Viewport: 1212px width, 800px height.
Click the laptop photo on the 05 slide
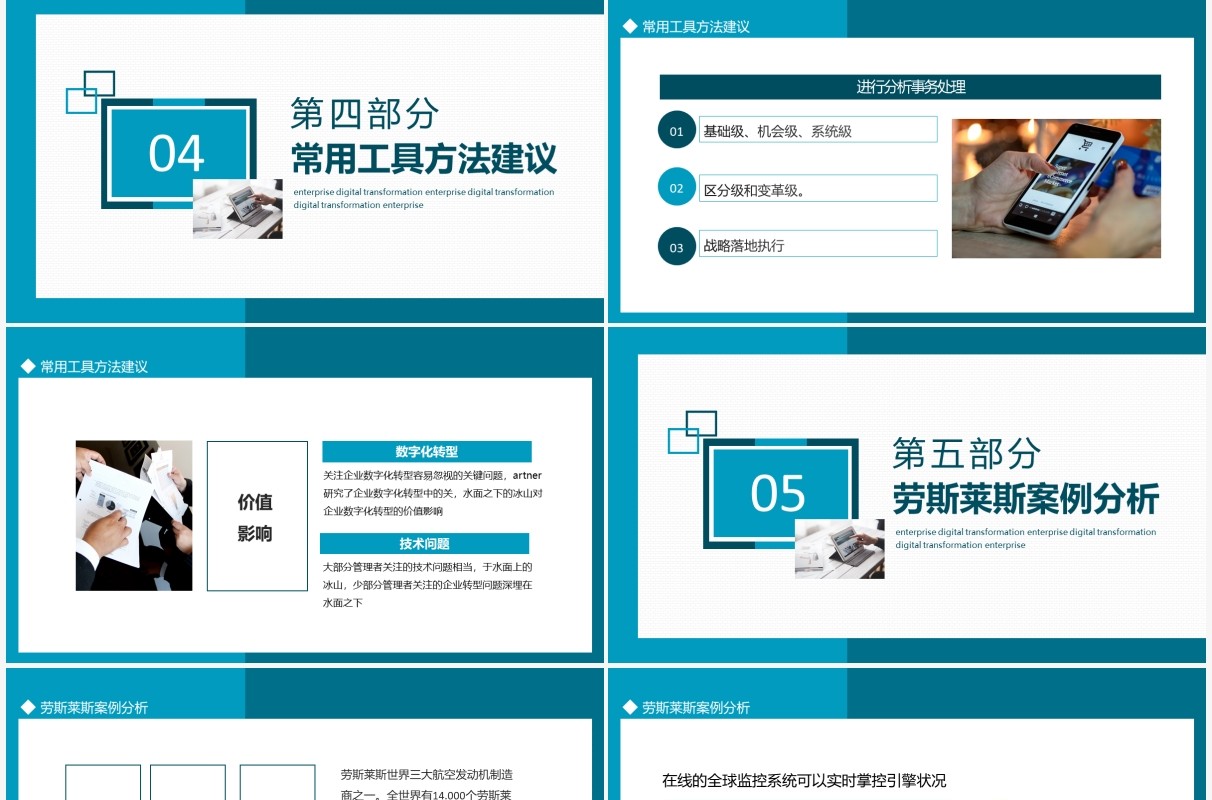(839, 549)
